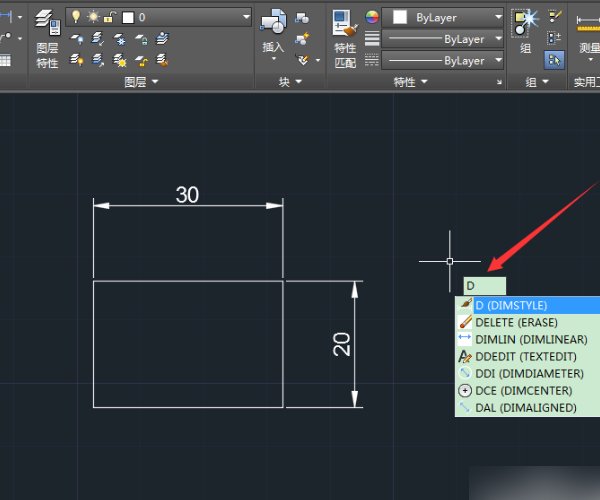This screenshot has height=500, width=600.
Task: Click the edit block icon with lightning
Action: pyautogui.click(x=302, y=39)
